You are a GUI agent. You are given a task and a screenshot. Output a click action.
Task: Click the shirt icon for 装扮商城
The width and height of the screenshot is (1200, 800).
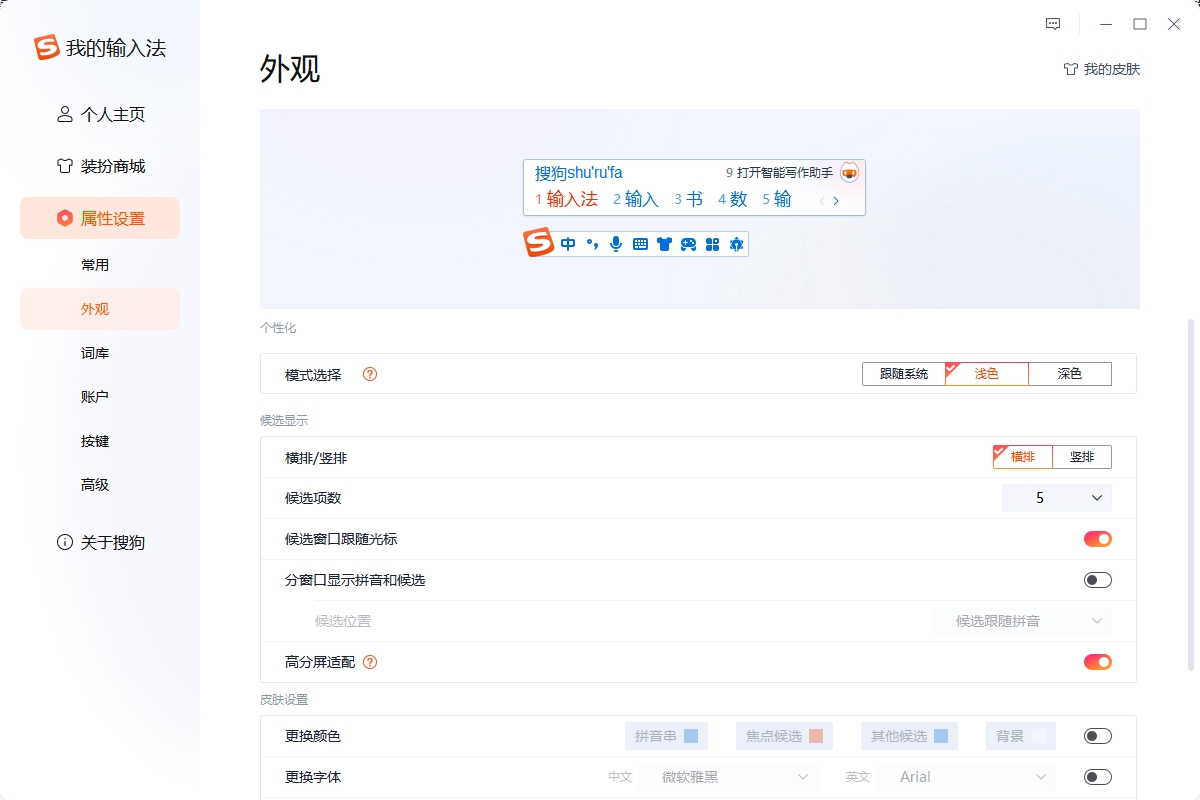point(65,166)
